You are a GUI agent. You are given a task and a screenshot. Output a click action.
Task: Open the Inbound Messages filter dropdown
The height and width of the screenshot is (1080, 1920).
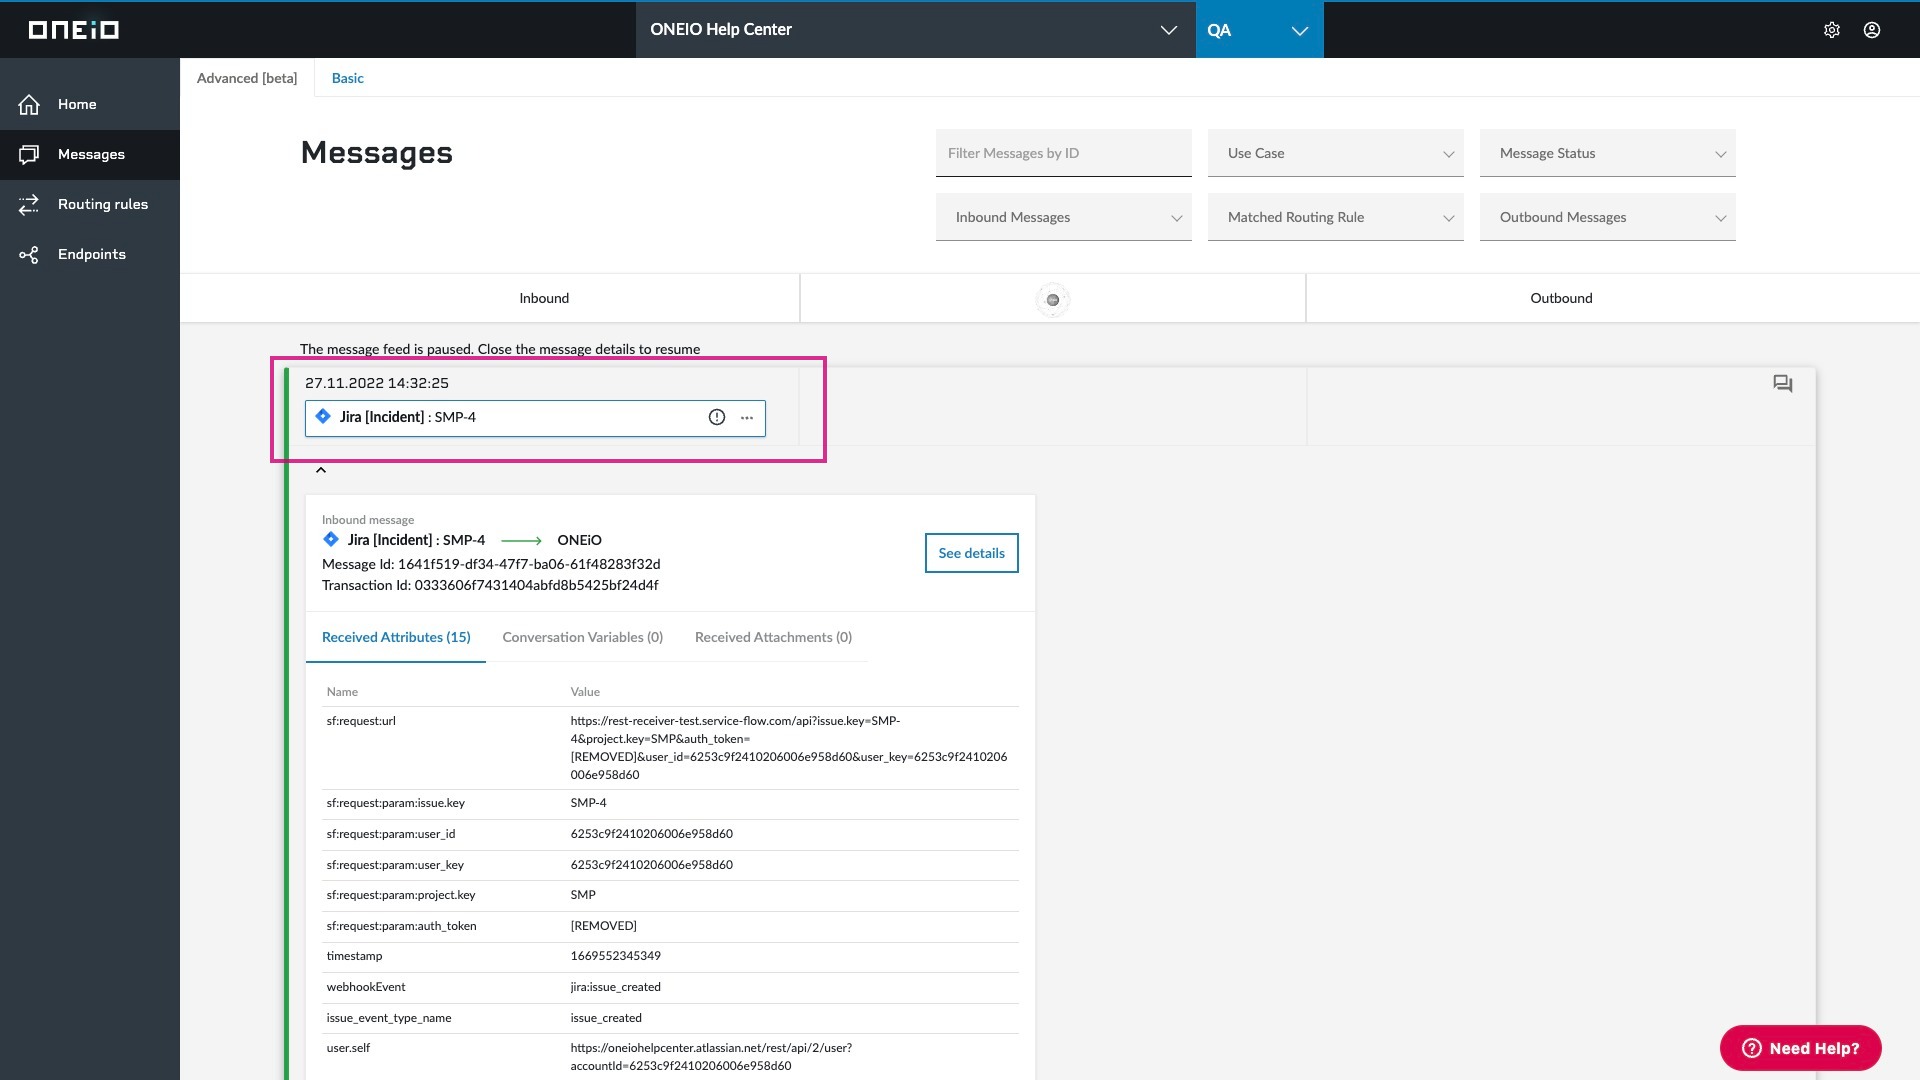pyautogui.click(x=1063, y=217)
